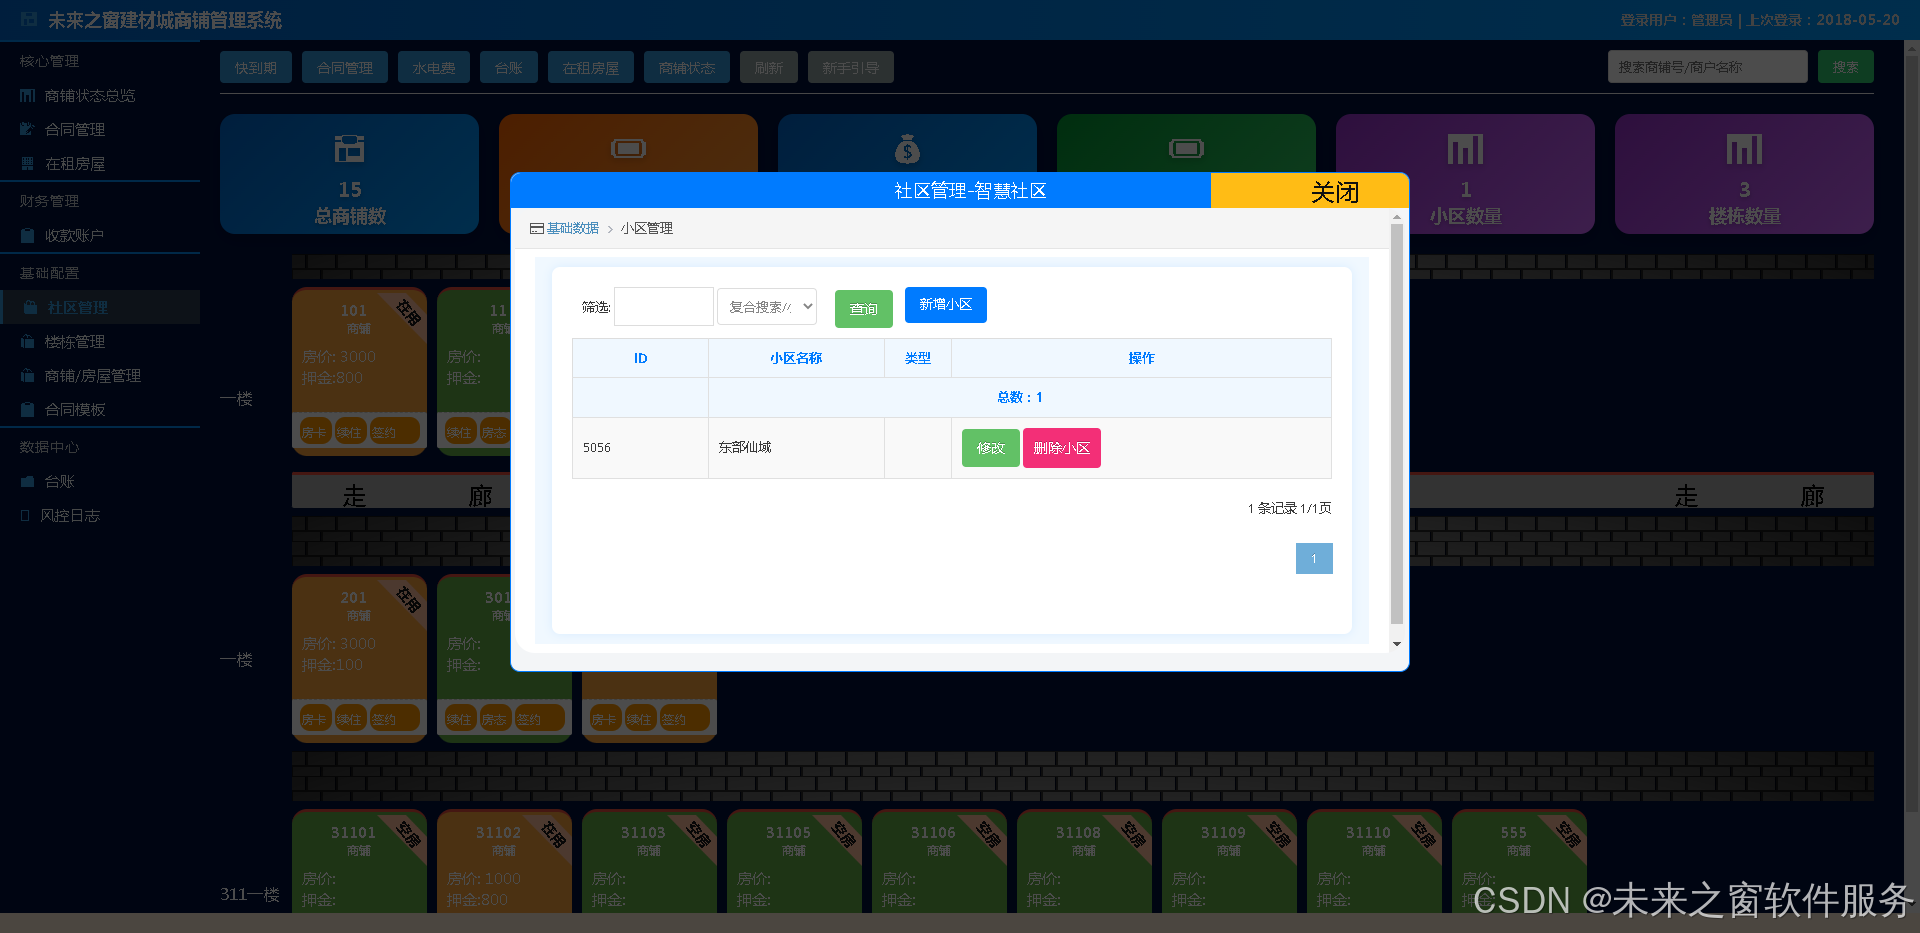The height and width of the screenshot is (933, 1920).
Task: Click the 台账 sidebar icon under 数据中心
Action: [27, 482]
